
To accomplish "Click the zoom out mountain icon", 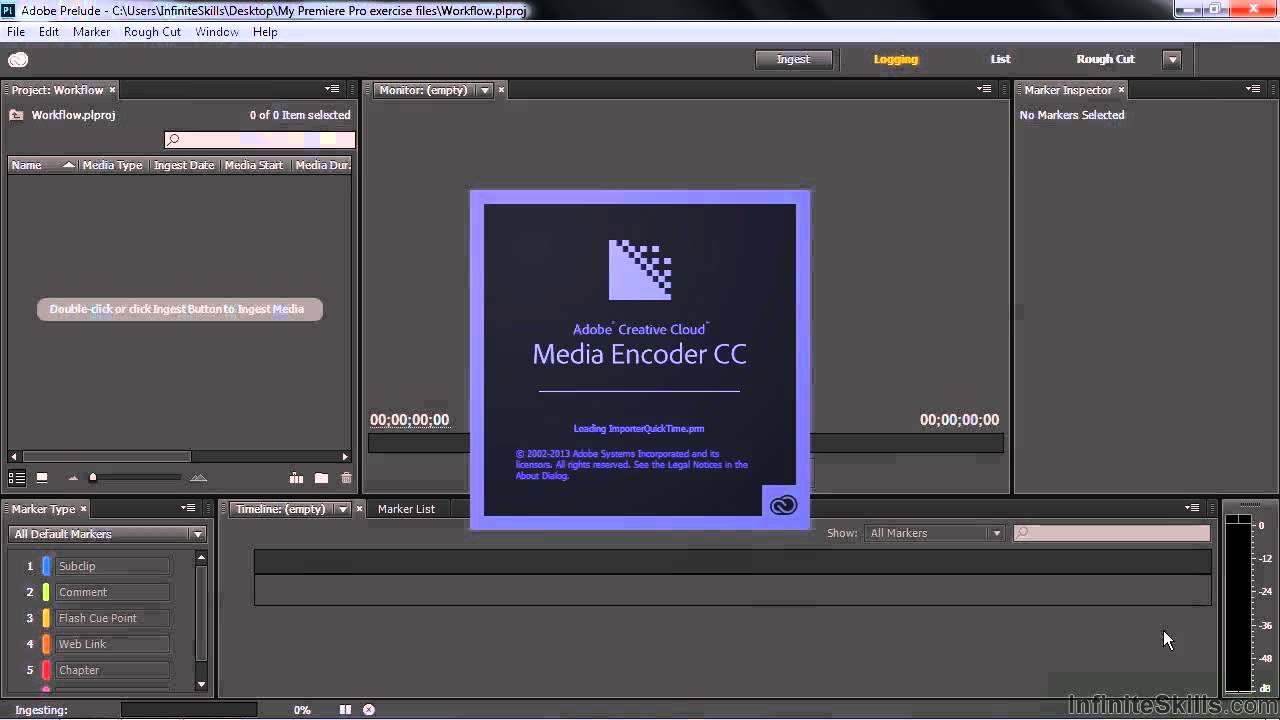I will tap(73, 479).
